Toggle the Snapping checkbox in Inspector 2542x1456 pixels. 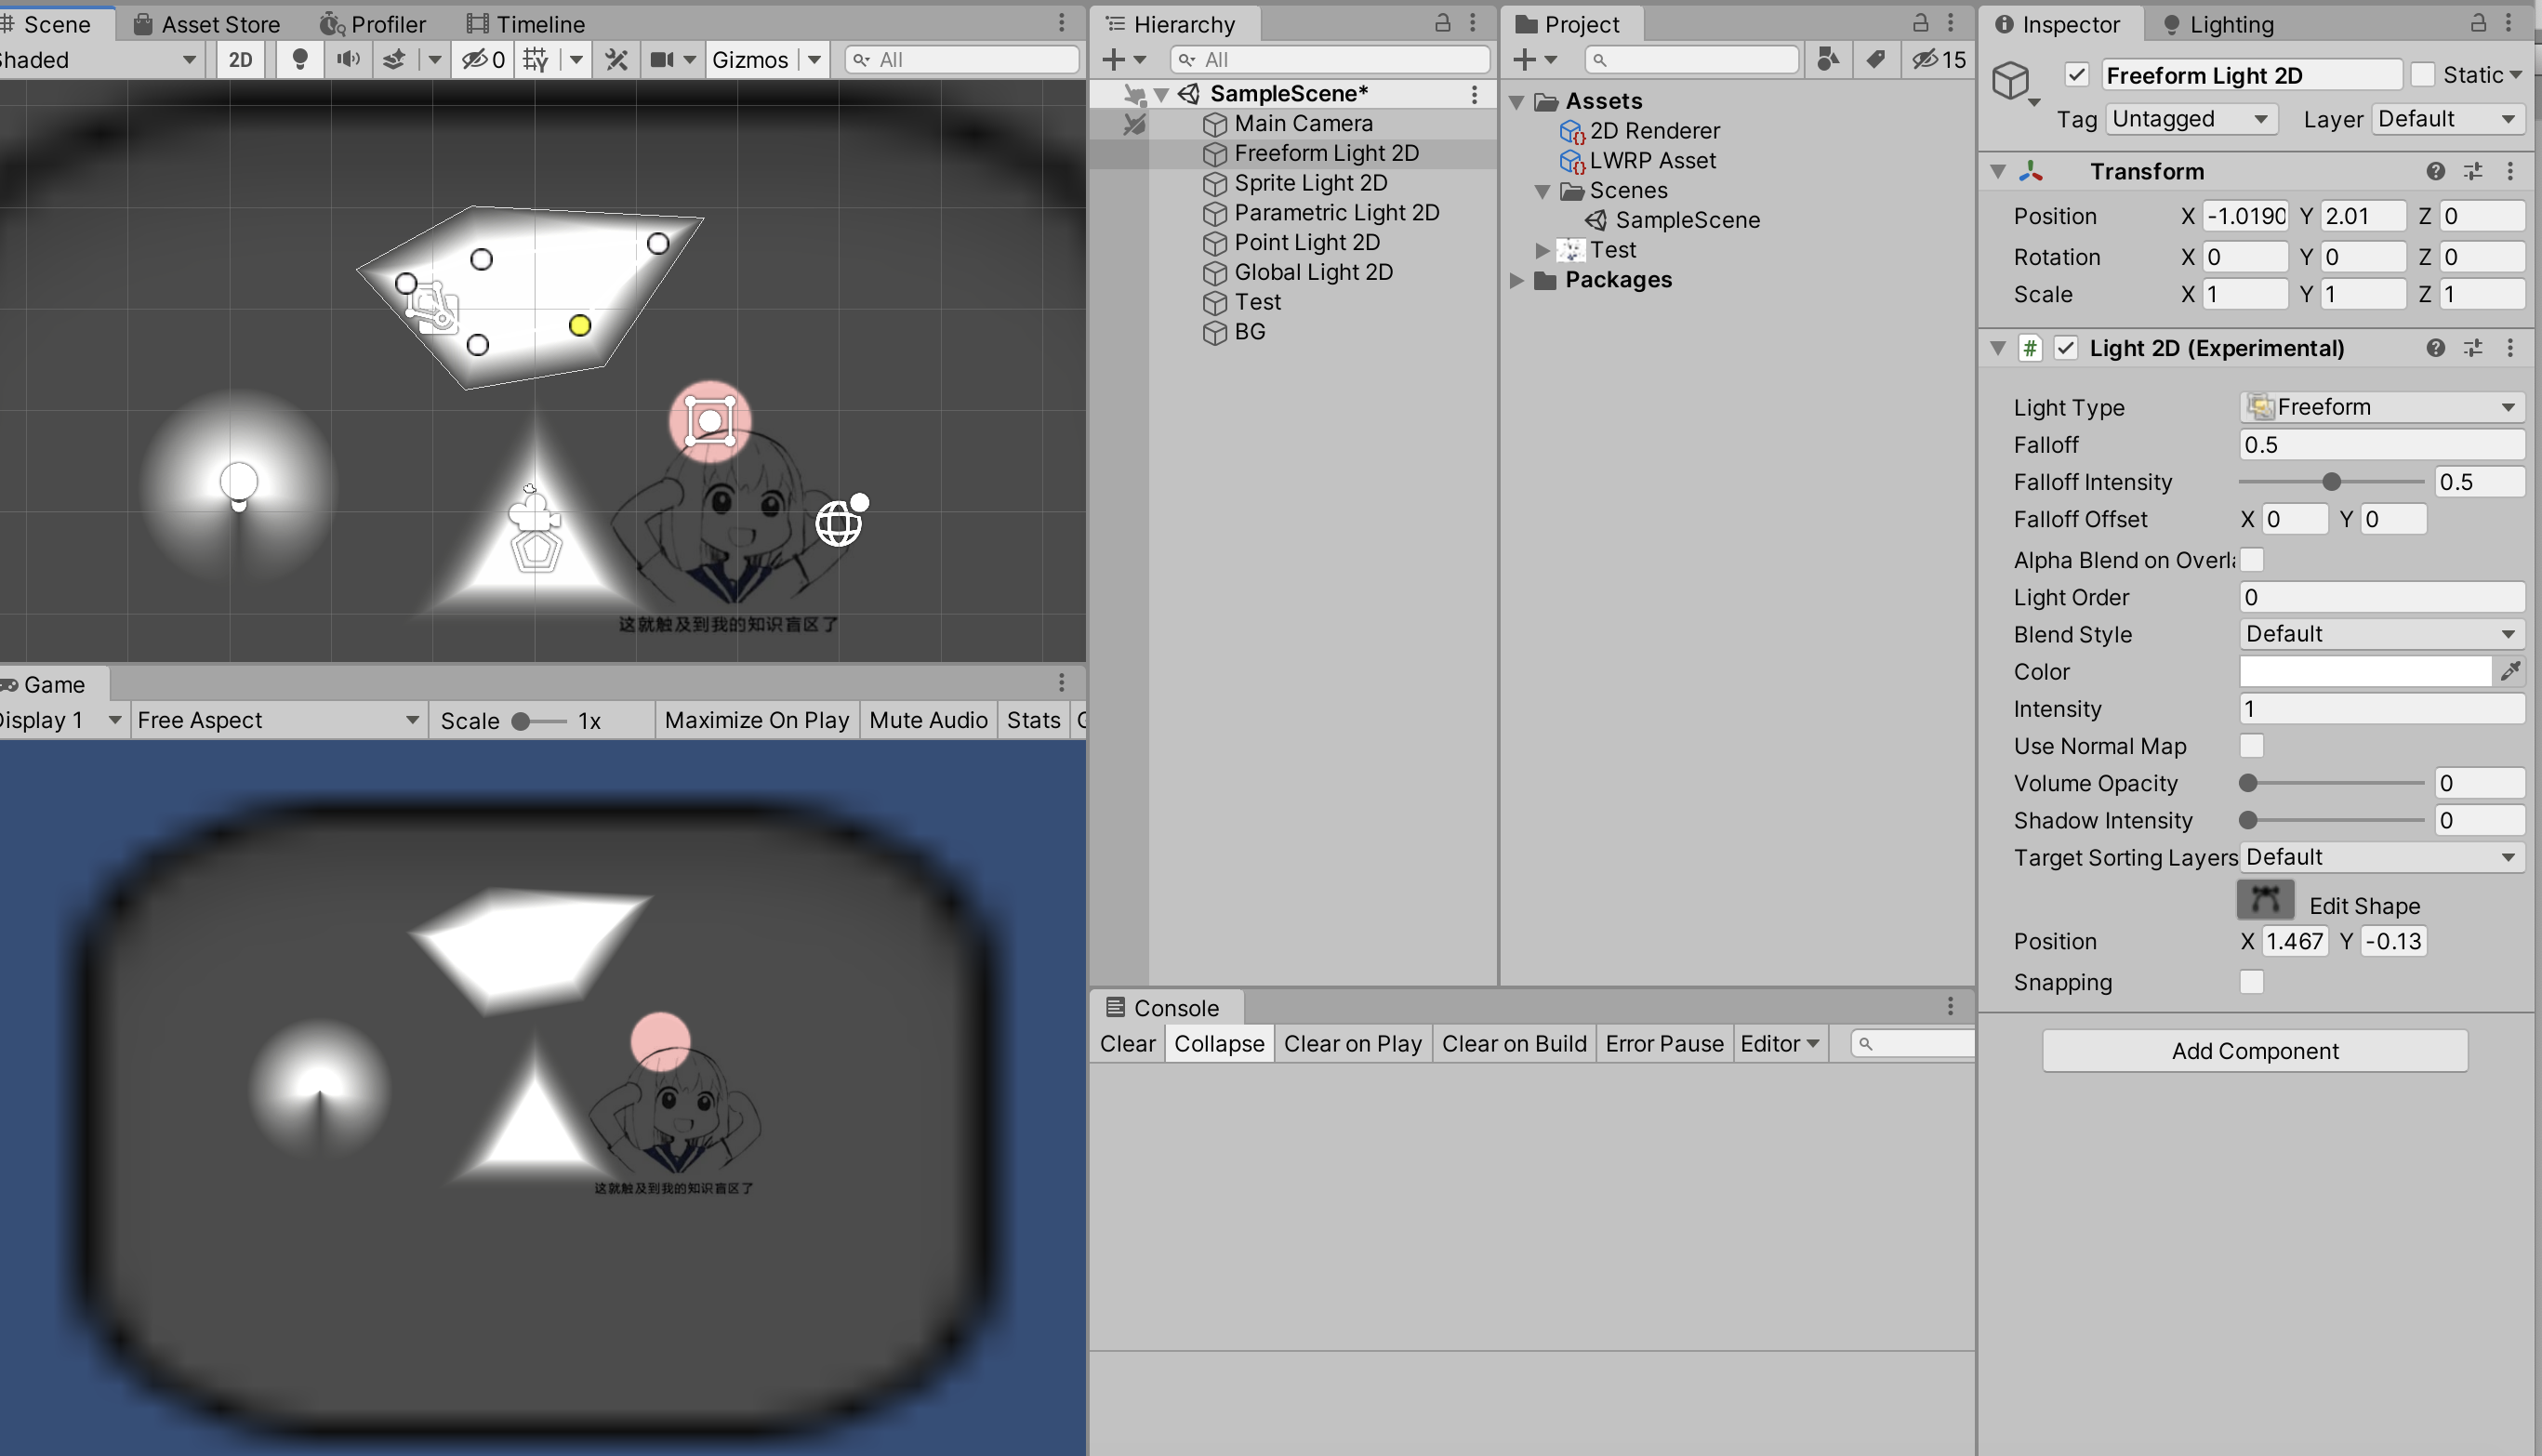[2254, 981]
